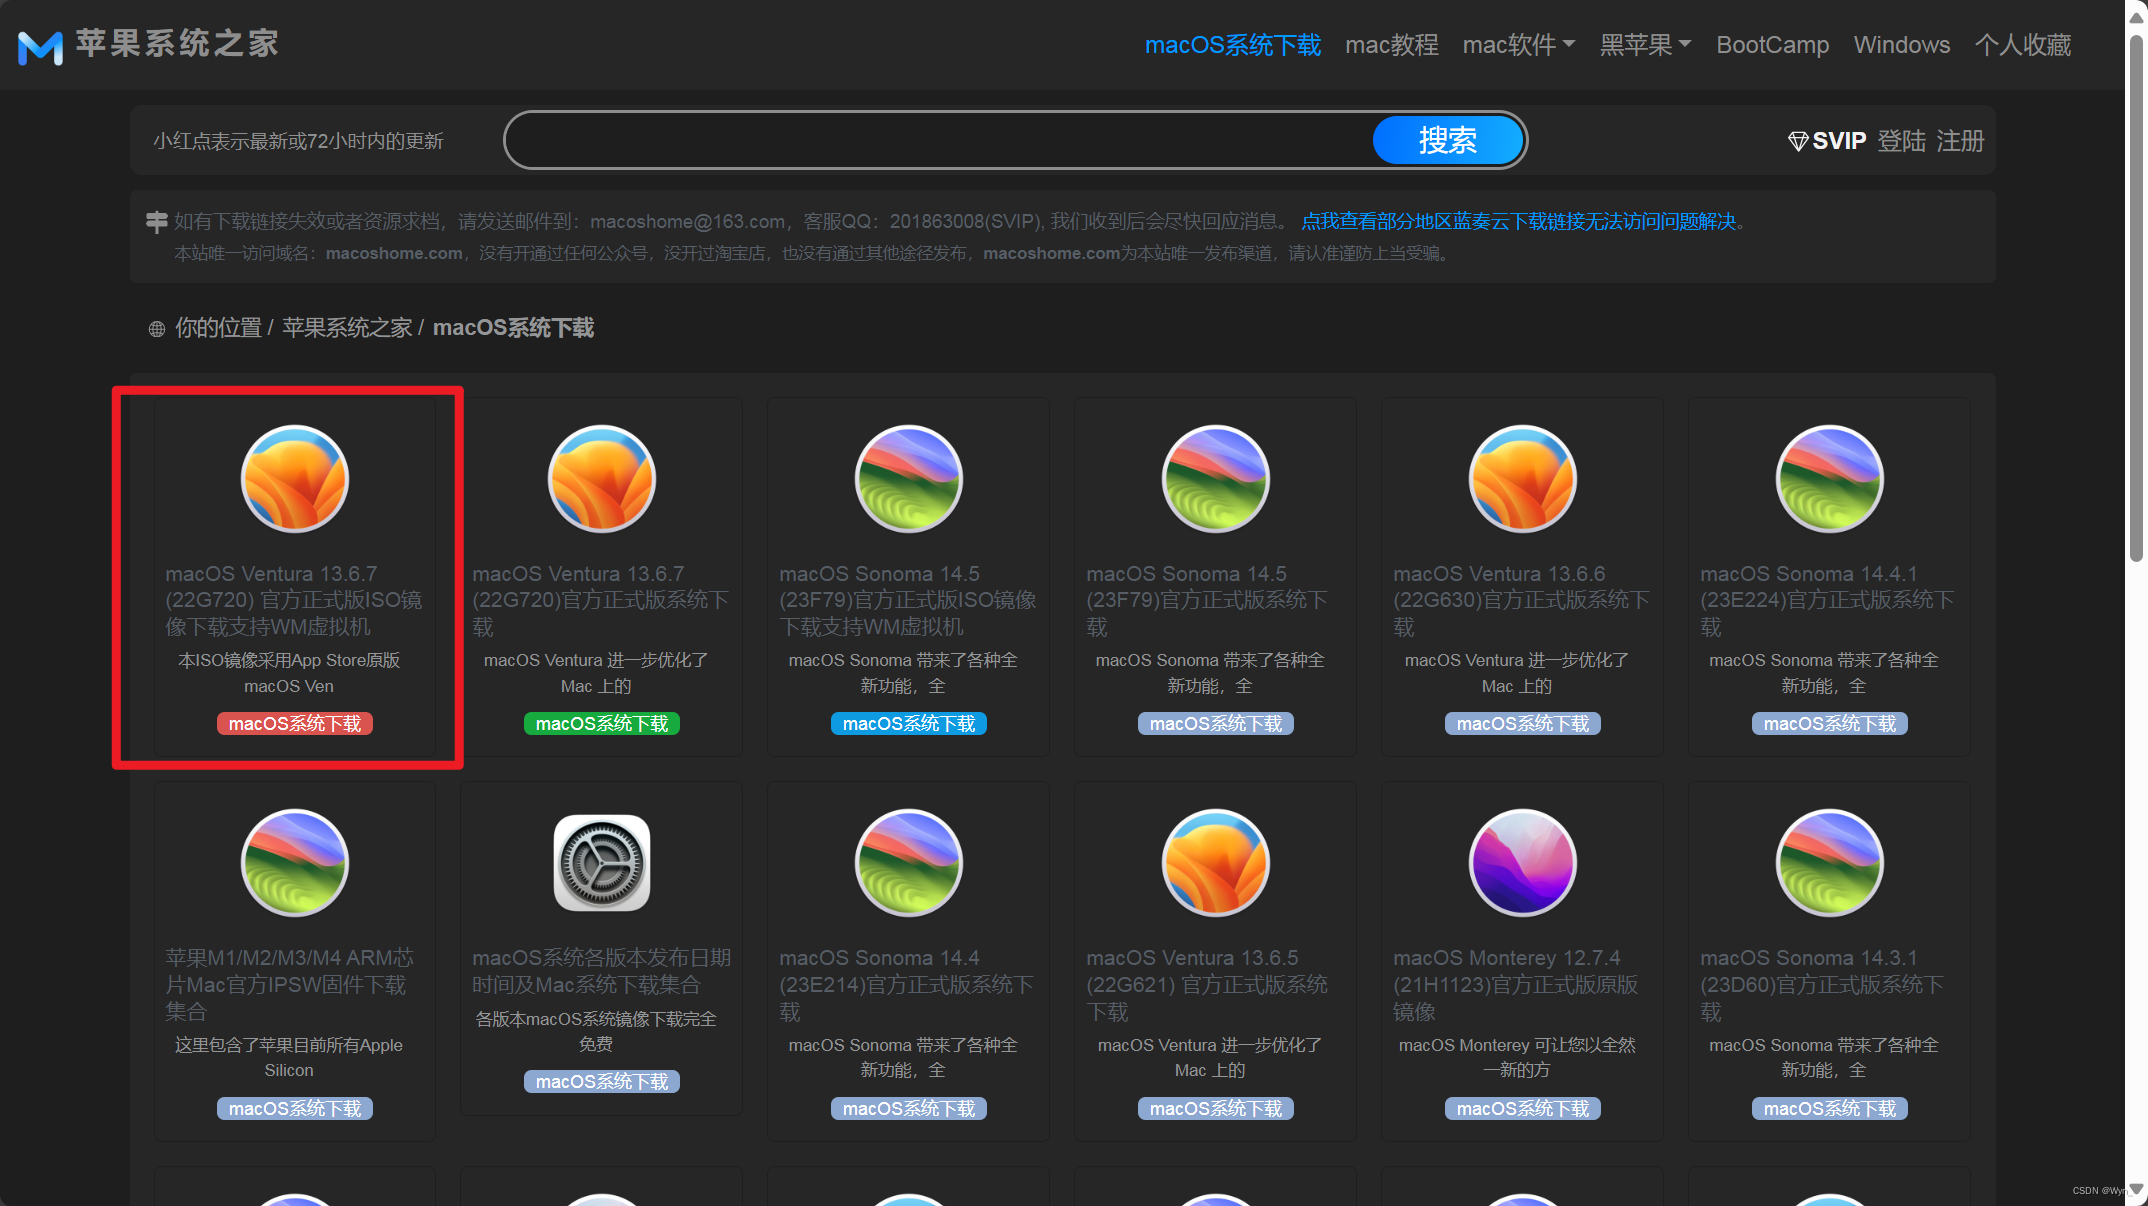Click macOS系统下载 tag under Ventura 13.6.5
Screen dimensions: 2148x1206
click(x=1216, y=1108)
